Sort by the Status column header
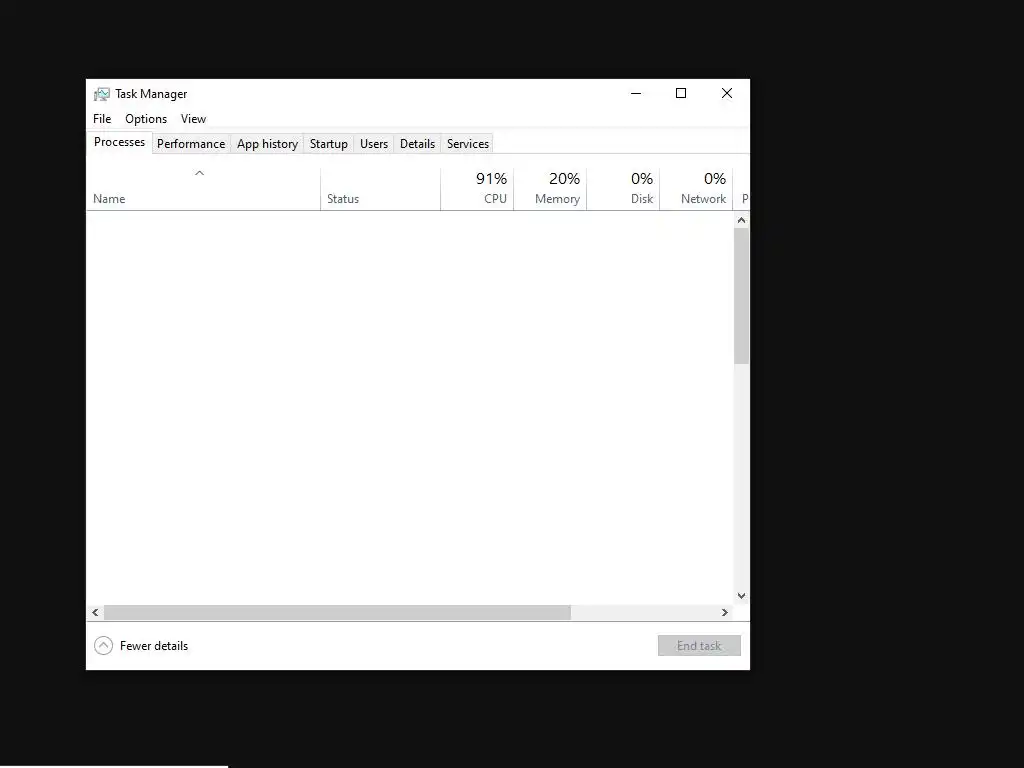This screenshot has width=1024, height=768. 380,189
